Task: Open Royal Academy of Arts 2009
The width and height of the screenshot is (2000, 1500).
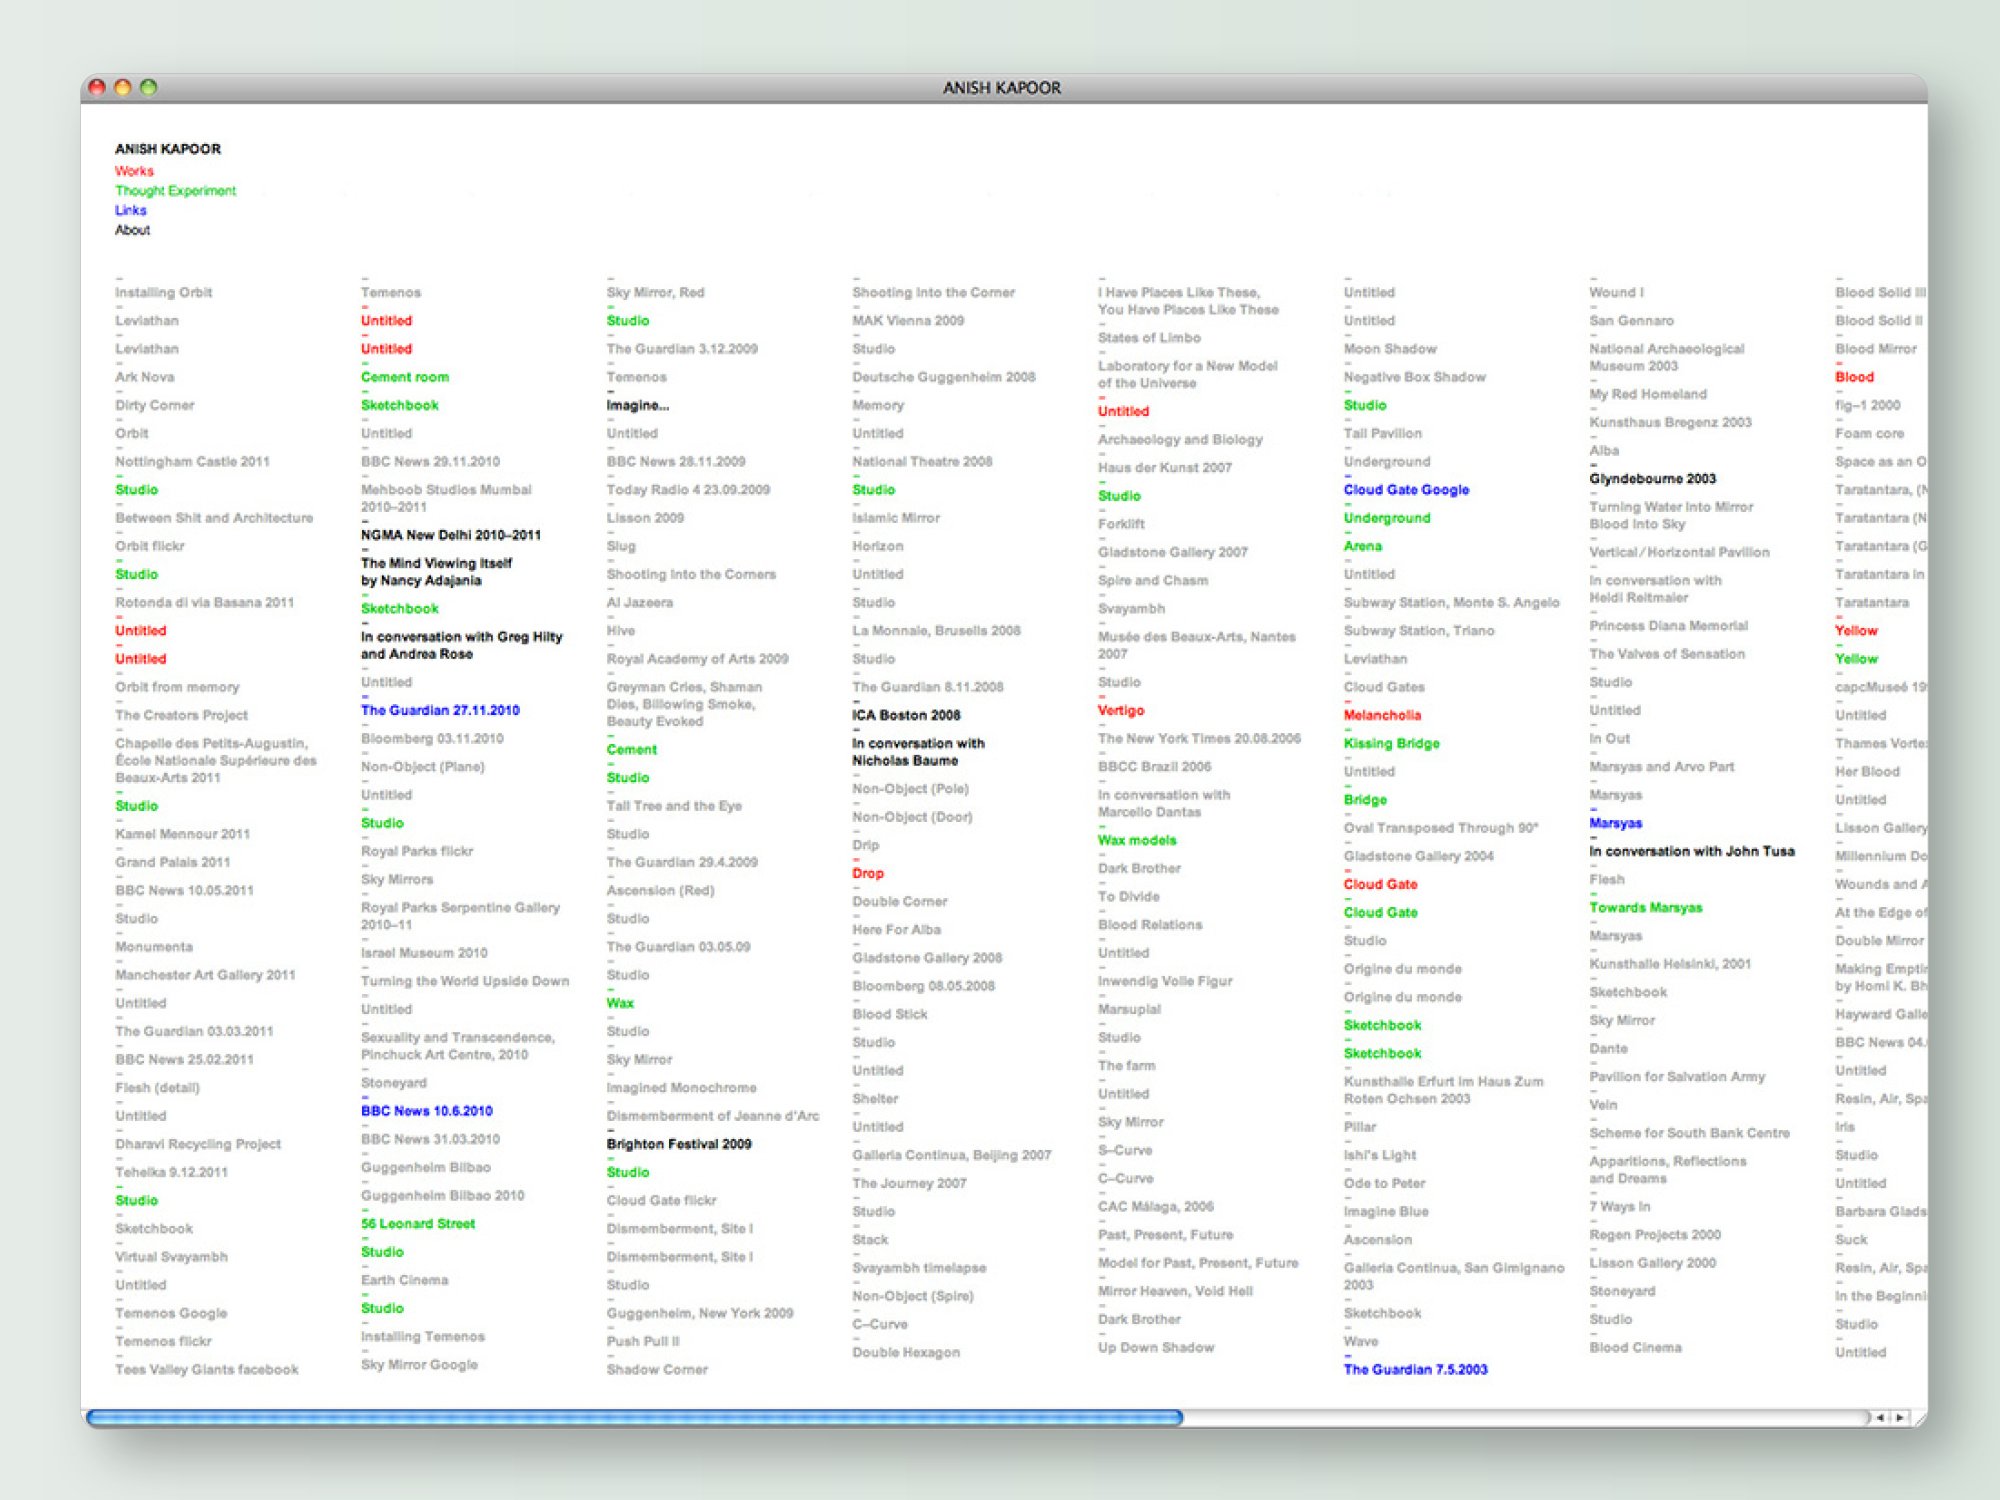Action: pos(697,659)
